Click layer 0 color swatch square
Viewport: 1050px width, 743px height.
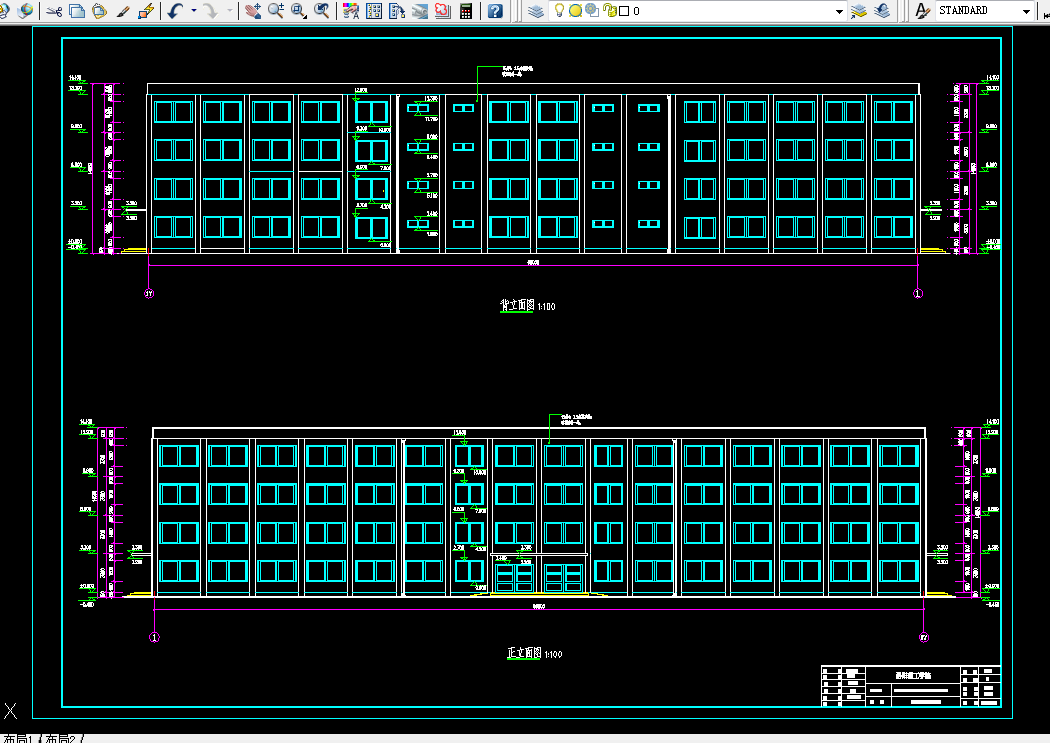click(624, 11)
